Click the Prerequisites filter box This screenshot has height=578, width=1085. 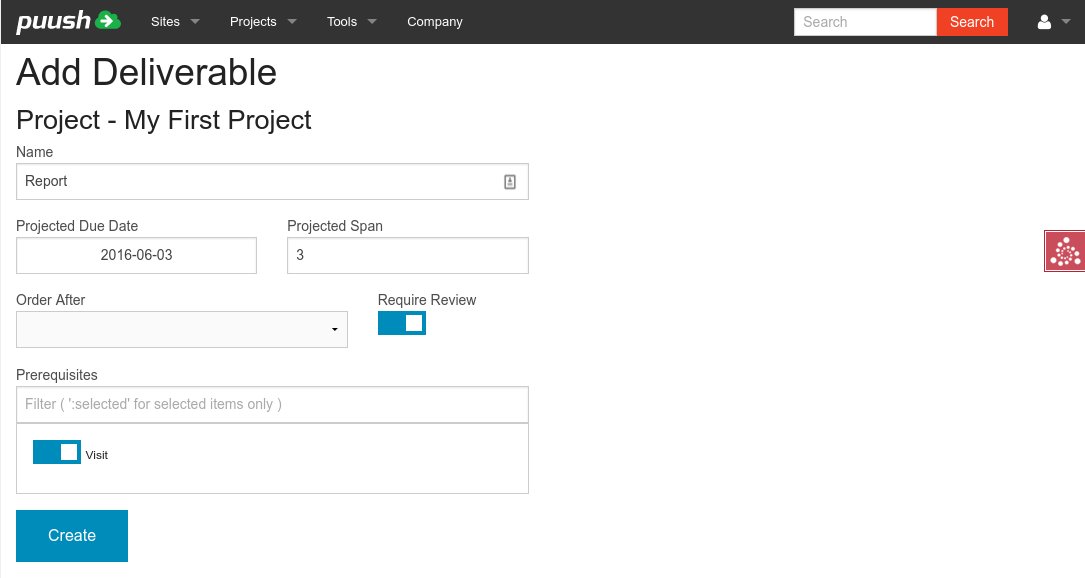[x=272, y=404]
